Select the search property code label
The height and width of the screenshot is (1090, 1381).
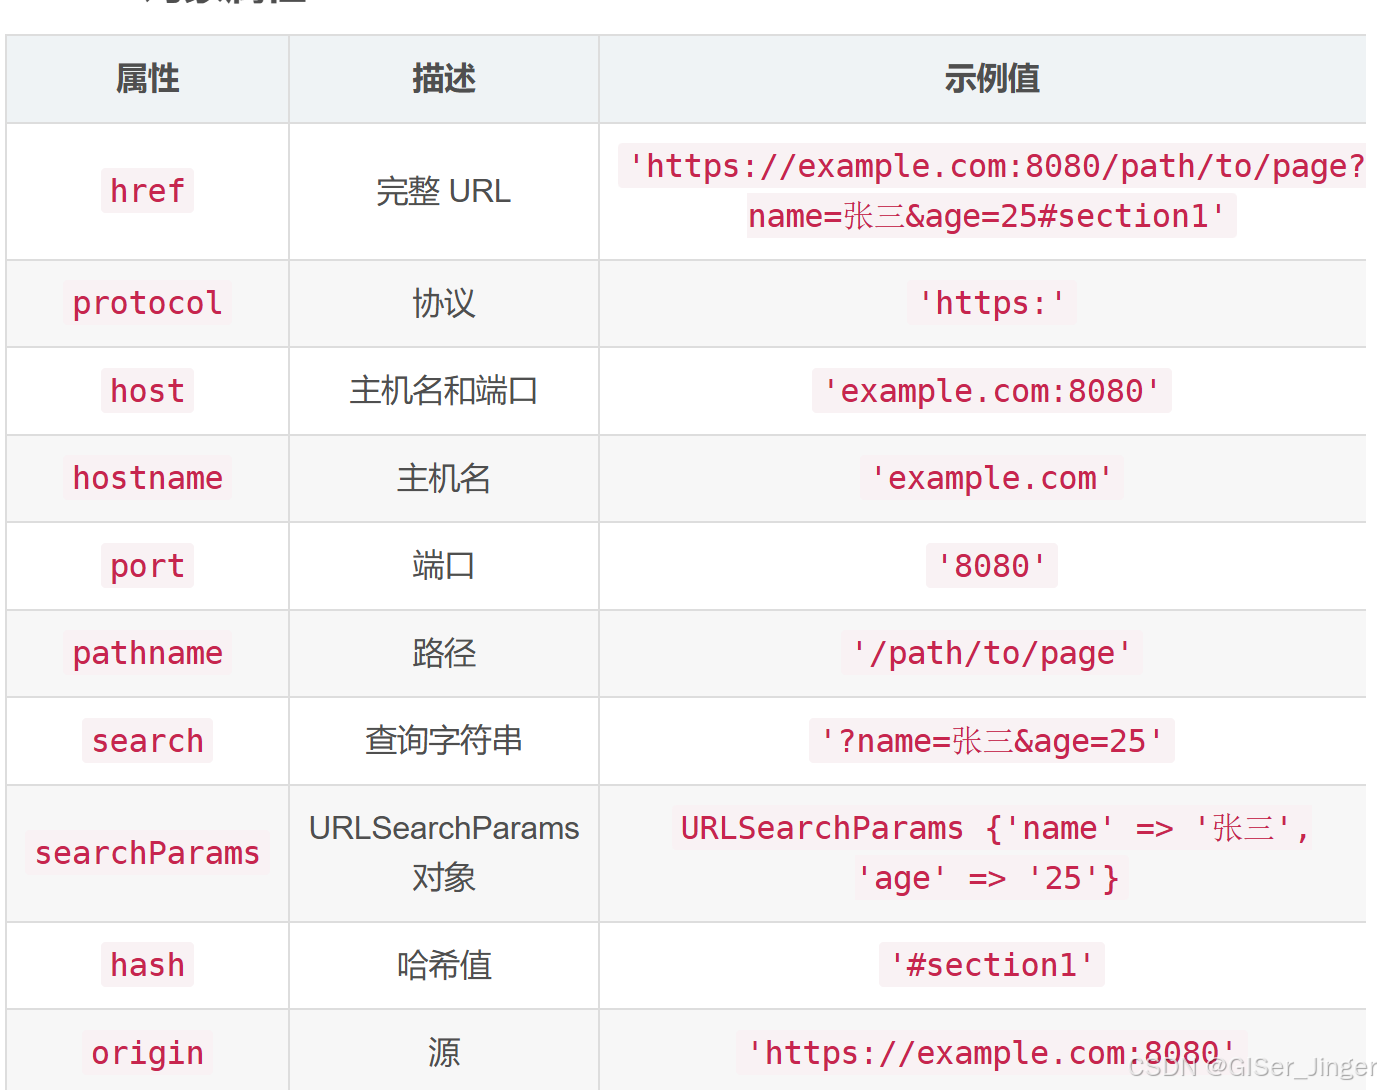click(x=147, y=740)
